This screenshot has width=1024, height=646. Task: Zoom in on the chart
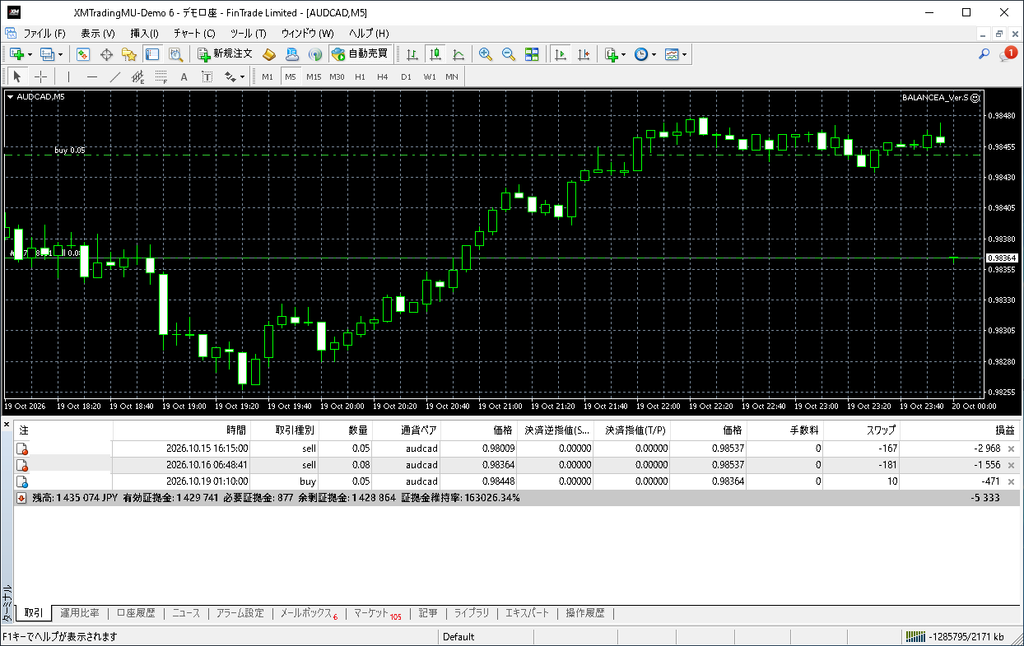pos(485,54)
